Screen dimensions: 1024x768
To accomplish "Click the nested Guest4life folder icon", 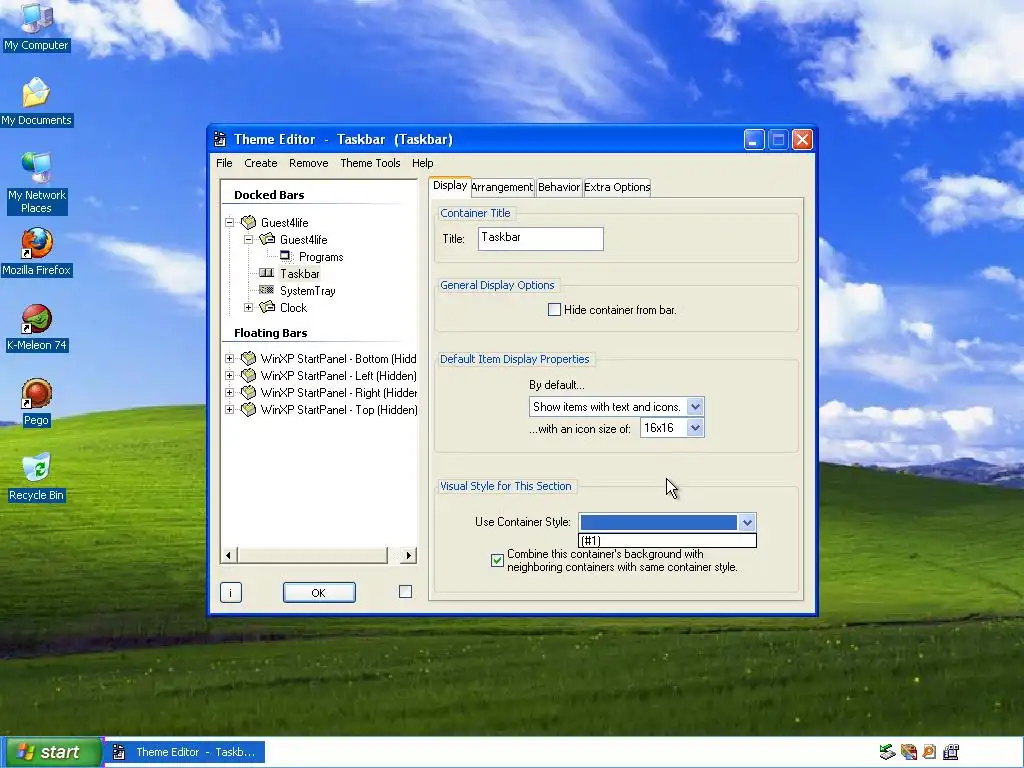I will (267, 239).
